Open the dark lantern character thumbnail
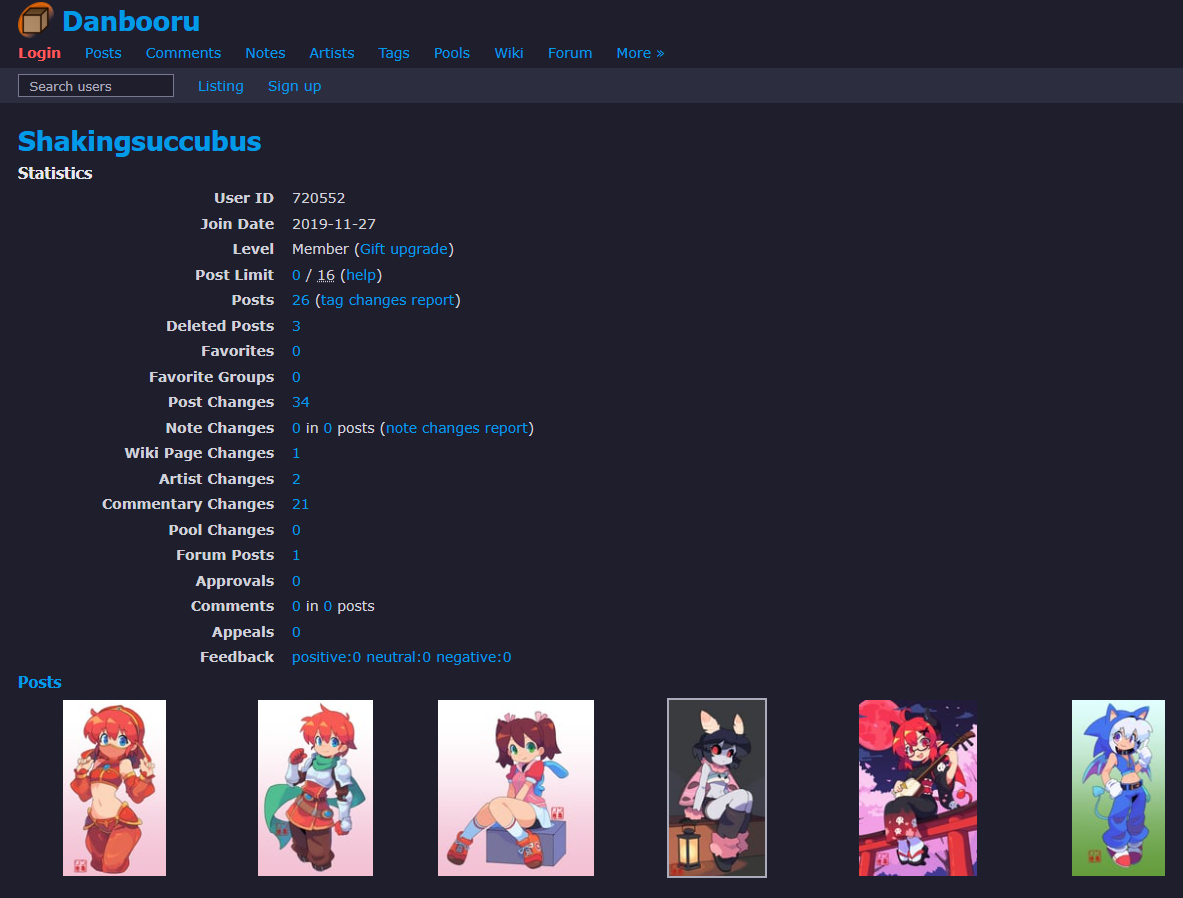The width and height of the screenshot is (1183, 898). coord(717,788)
